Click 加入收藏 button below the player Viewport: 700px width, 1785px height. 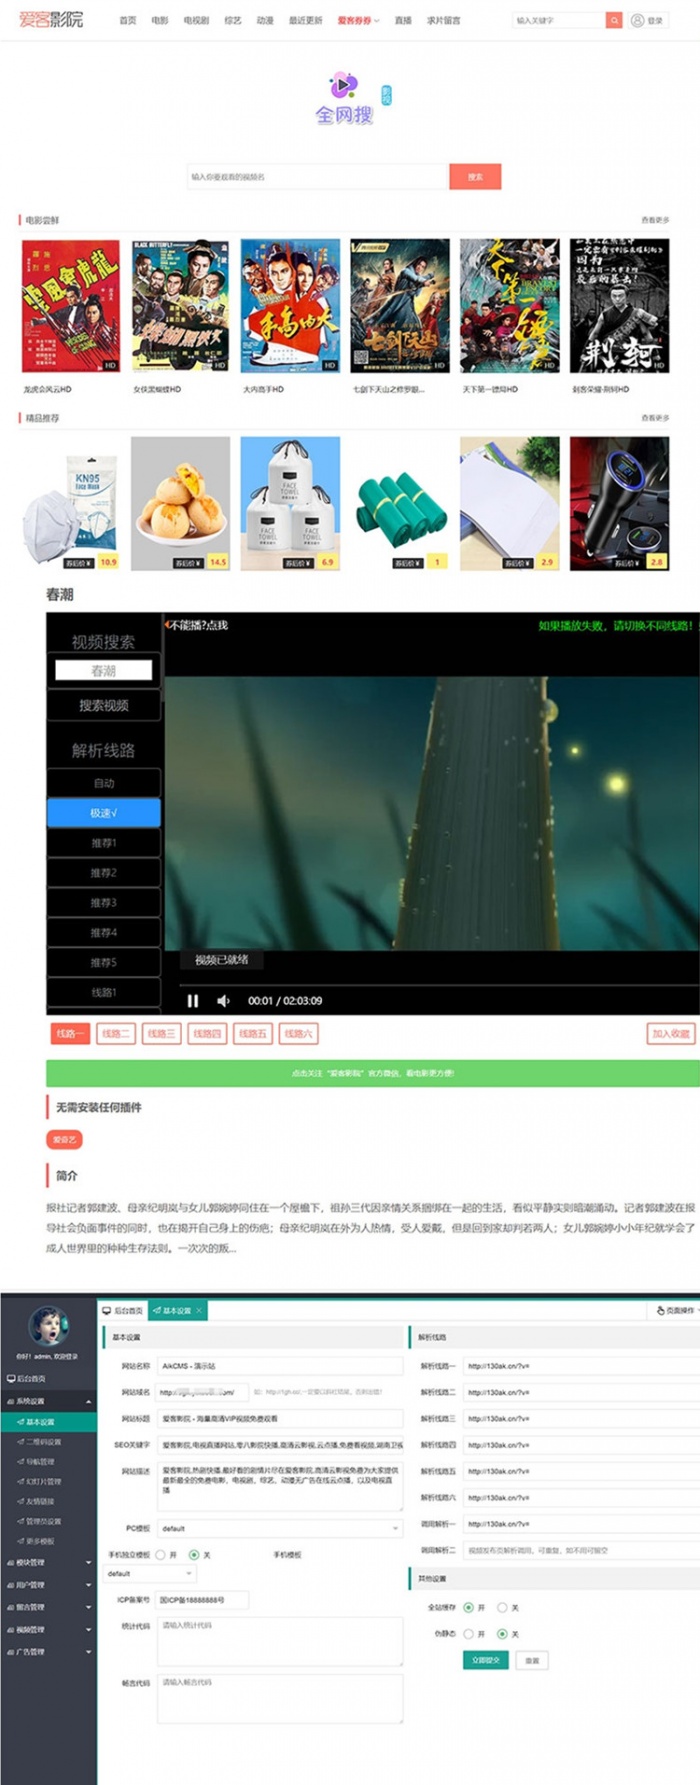pyautogui.click(x=670, y=1034)
